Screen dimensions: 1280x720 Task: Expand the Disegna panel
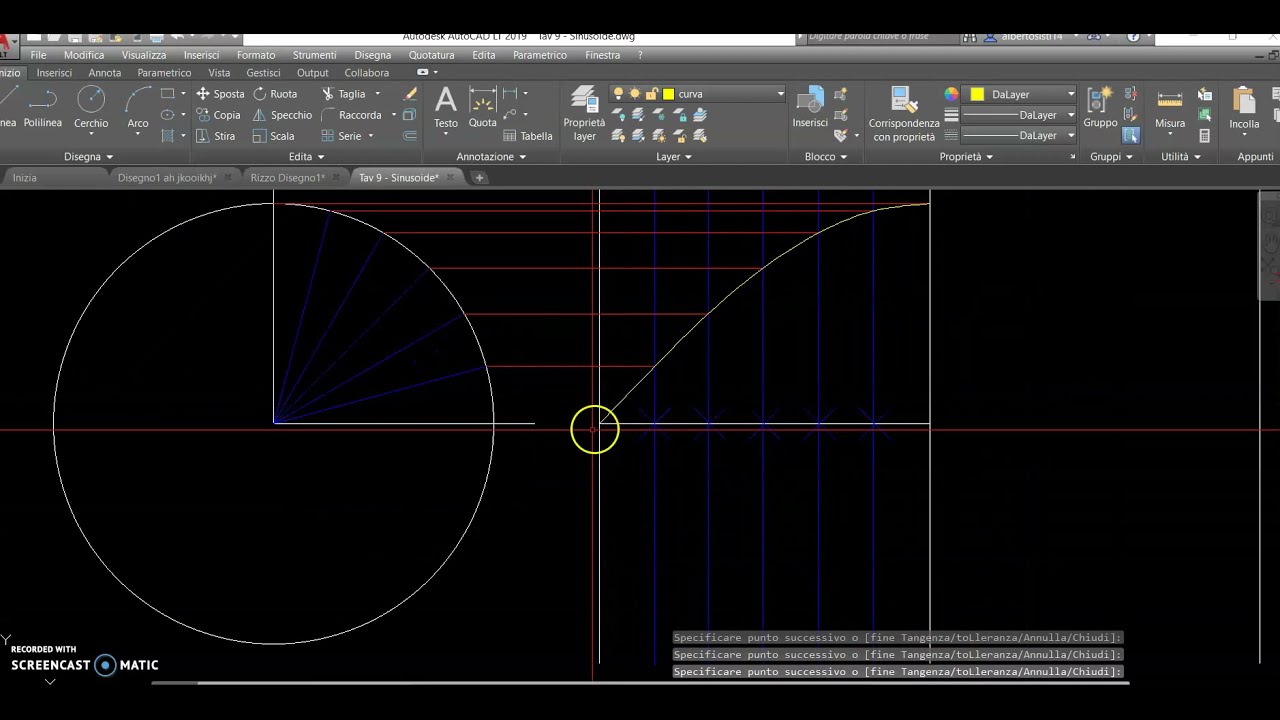[x=89, y=157]
